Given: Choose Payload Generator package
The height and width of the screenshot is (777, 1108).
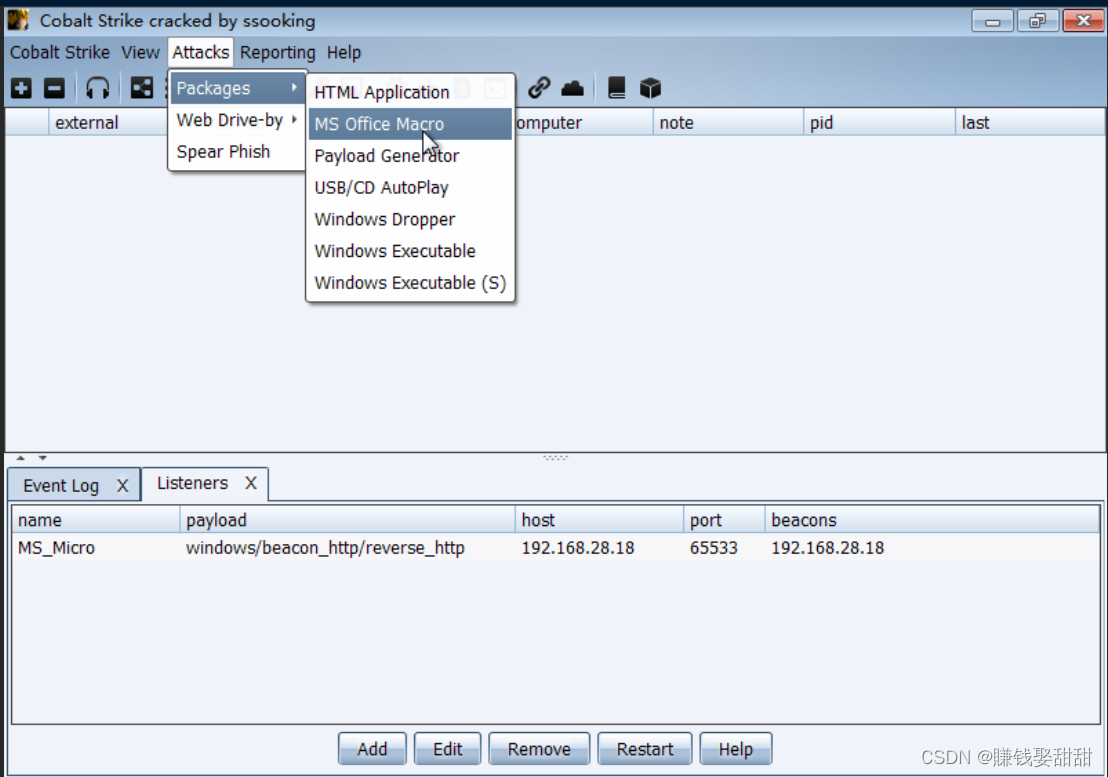Looking at the screenshot, I should 410,155.
